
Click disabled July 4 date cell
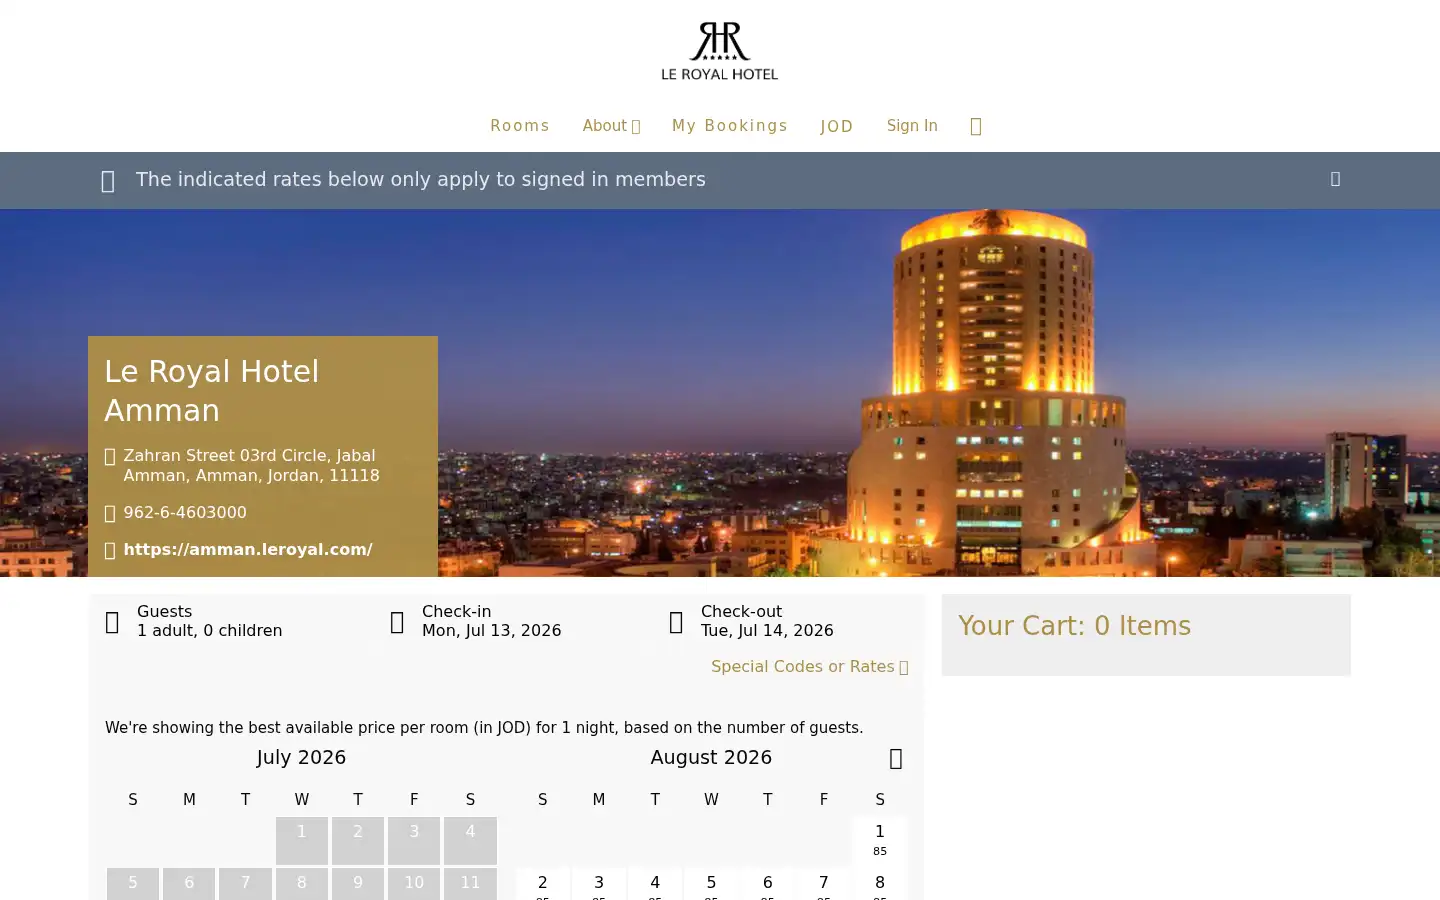click(470, 840)
